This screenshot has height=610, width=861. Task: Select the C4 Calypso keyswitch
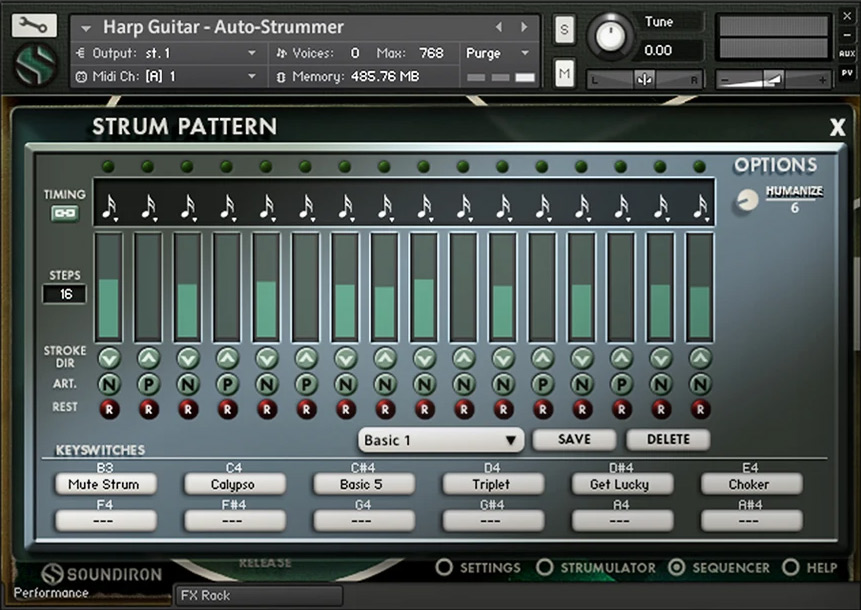[x=234, y=484]
